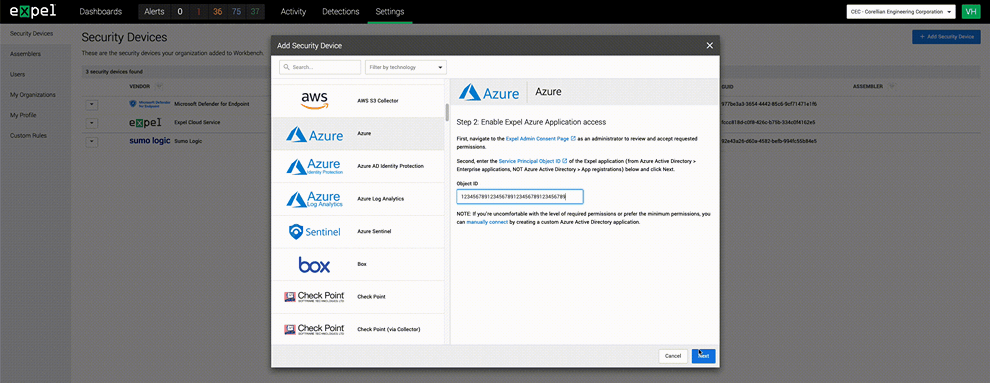The width and height of the screenshot is (990, 383).
Task: Click the Azure AD Identity Protection label
Action: [x=390, y=166]
